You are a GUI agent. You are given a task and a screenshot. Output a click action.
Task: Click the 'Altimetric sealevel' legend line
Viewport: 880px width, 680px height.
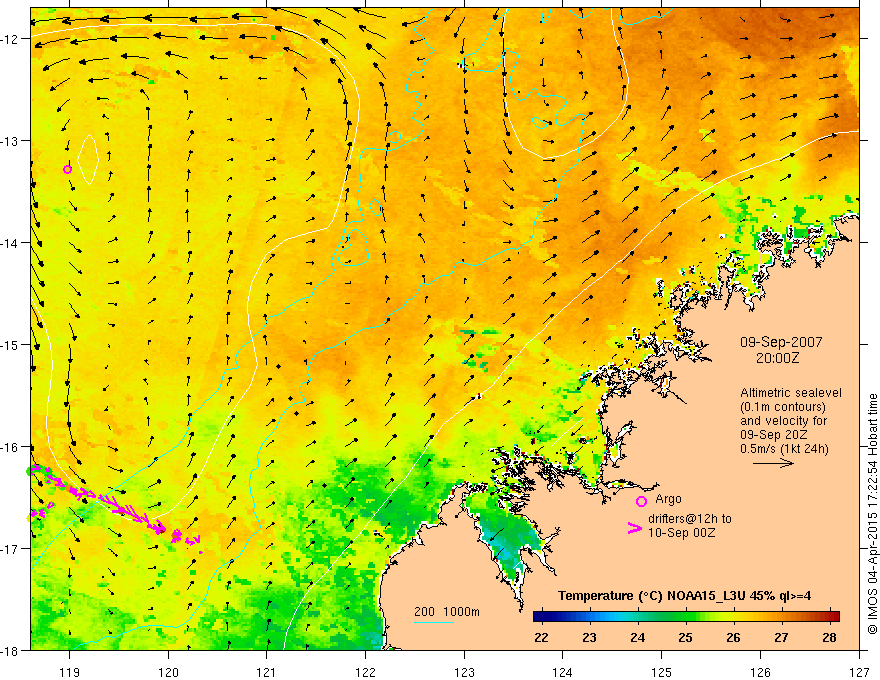coord(791,393)
